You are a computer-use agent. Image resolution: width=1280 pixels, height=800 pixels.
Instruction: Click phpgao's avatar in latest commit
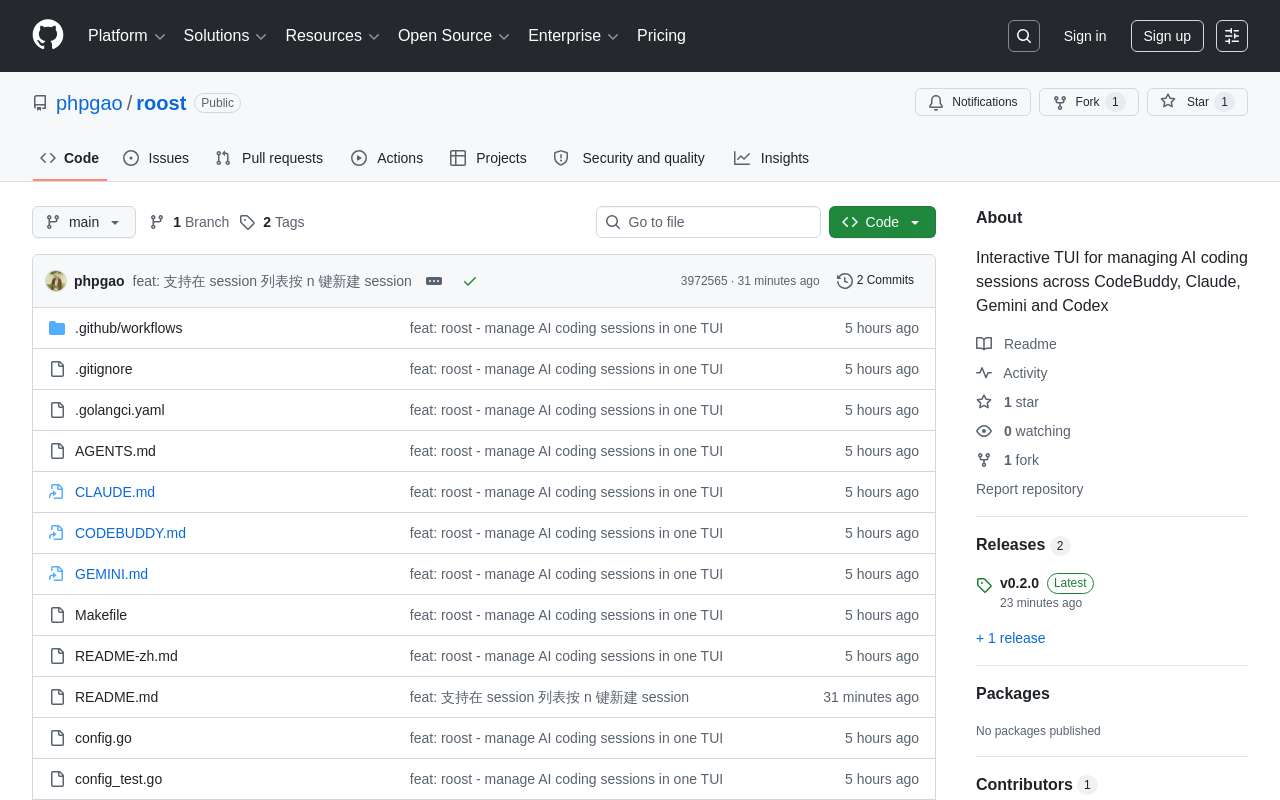pyautogui.click(x=56, y=281)
